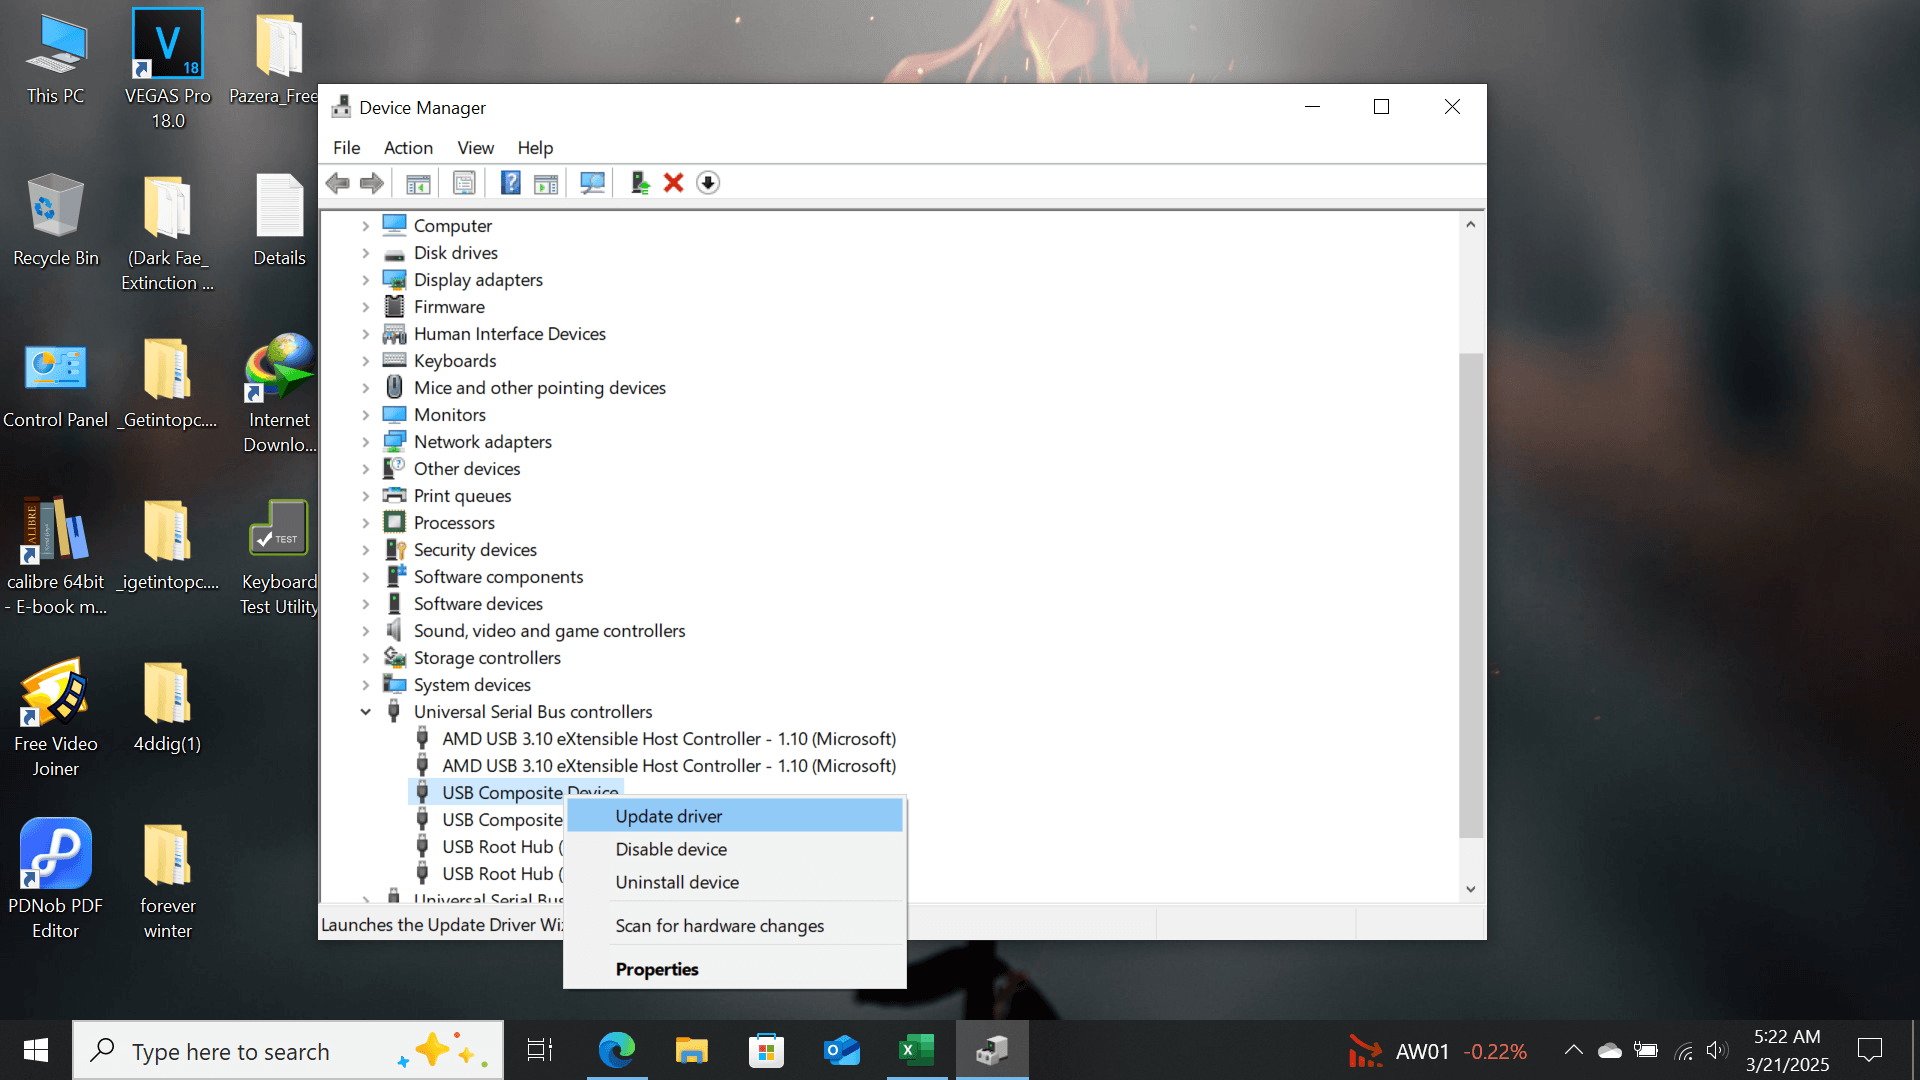Click the red X Uninstall device icon
Image resolution: width=1920 pixels, height=1080 pixels.
[x=673, y=183]
